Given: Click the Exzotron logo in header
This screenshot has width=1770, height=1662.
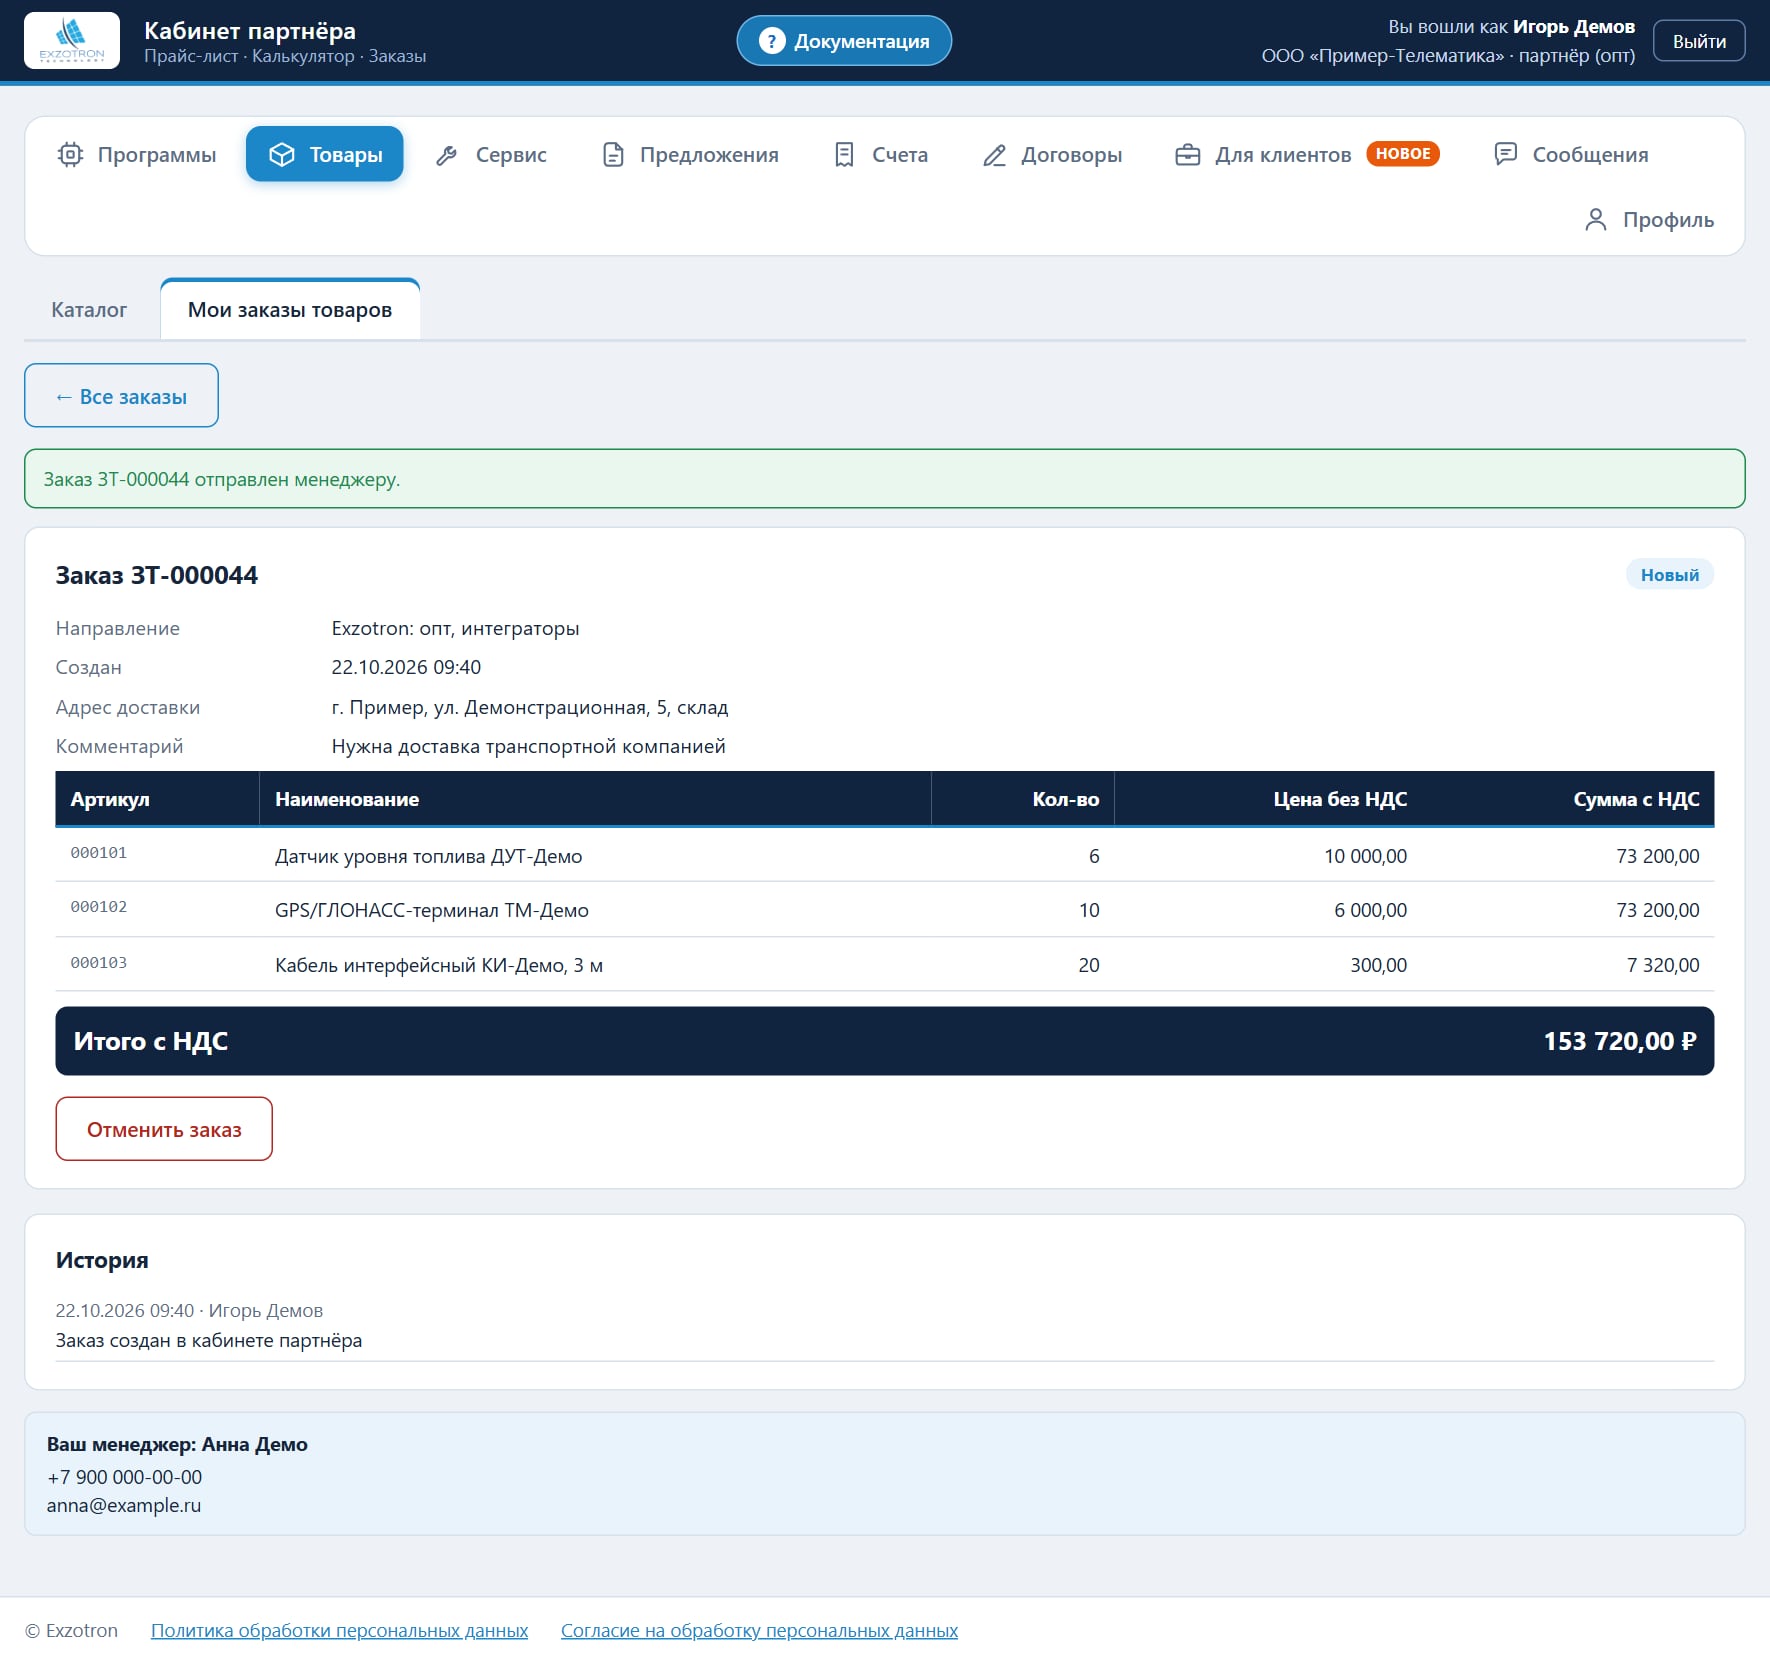Looking at the screenshot, I should pos(72,40).
